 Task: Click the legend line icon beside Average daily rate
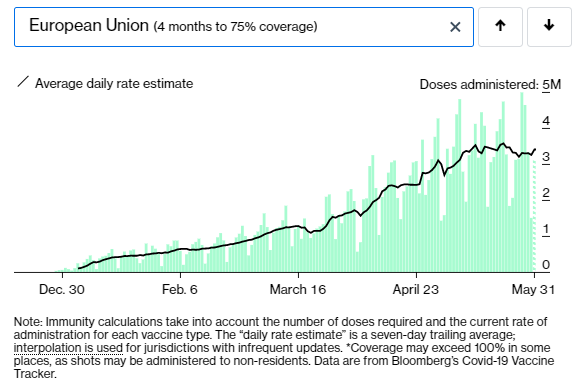point(23,82)
